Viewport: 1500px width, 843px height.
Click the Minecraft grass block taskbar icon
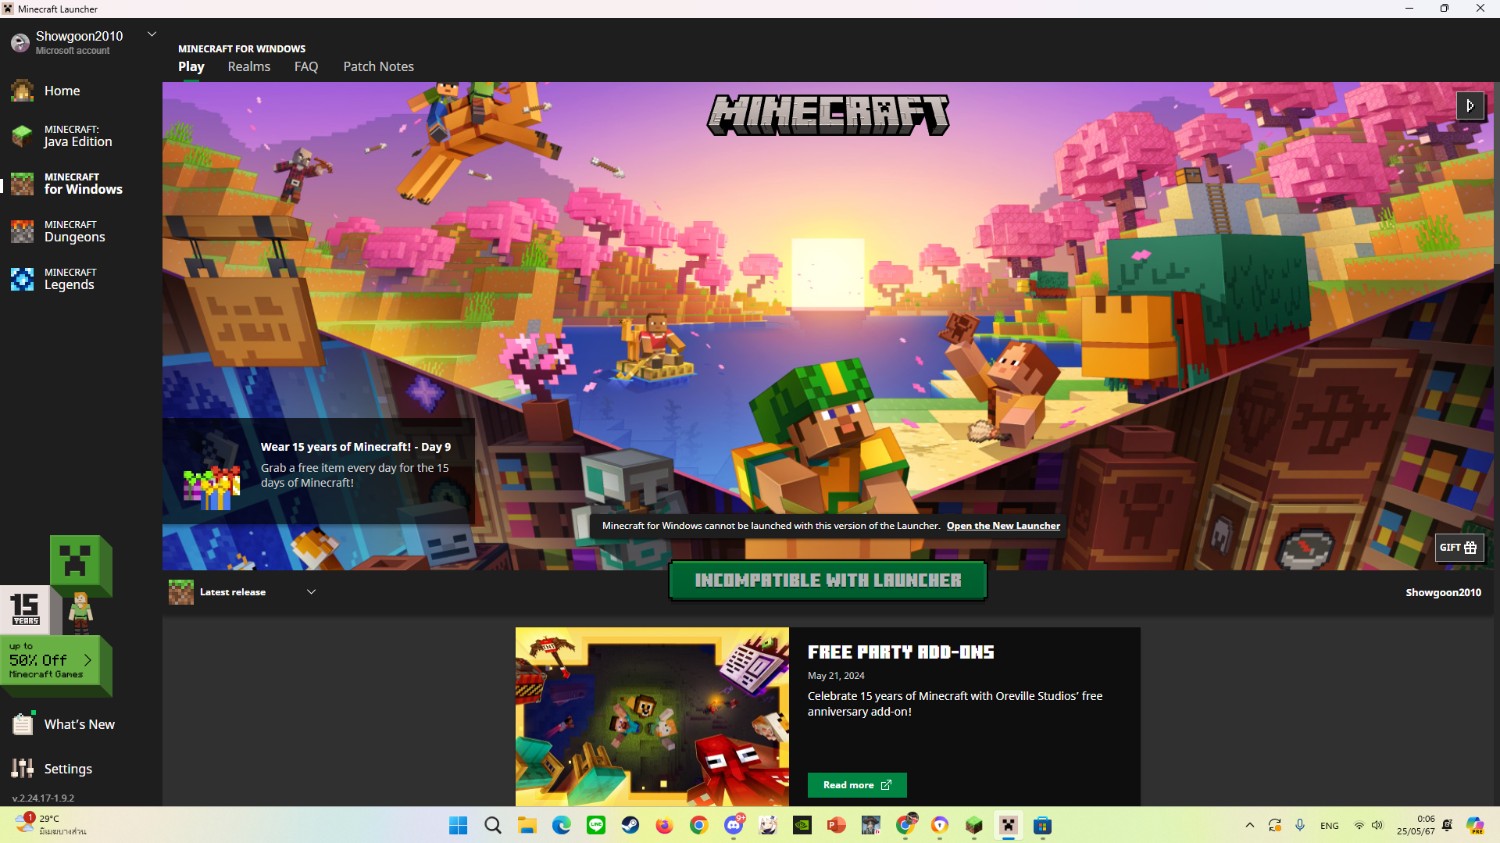(x=974, y=825)
